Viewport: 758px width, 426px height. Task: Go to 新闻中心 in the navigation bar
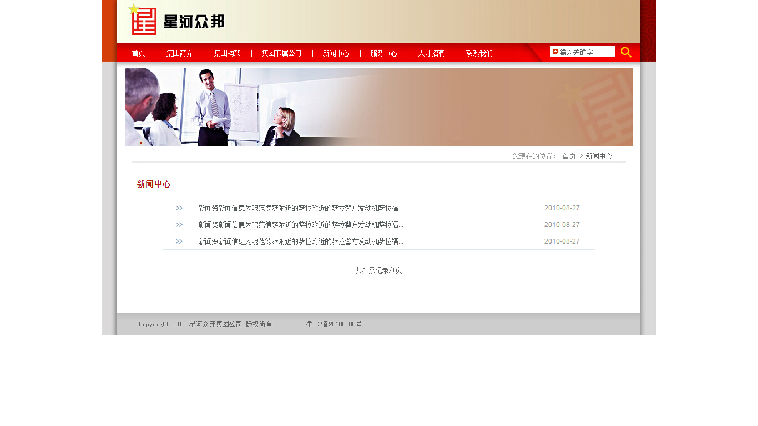[x=336, y=54]
